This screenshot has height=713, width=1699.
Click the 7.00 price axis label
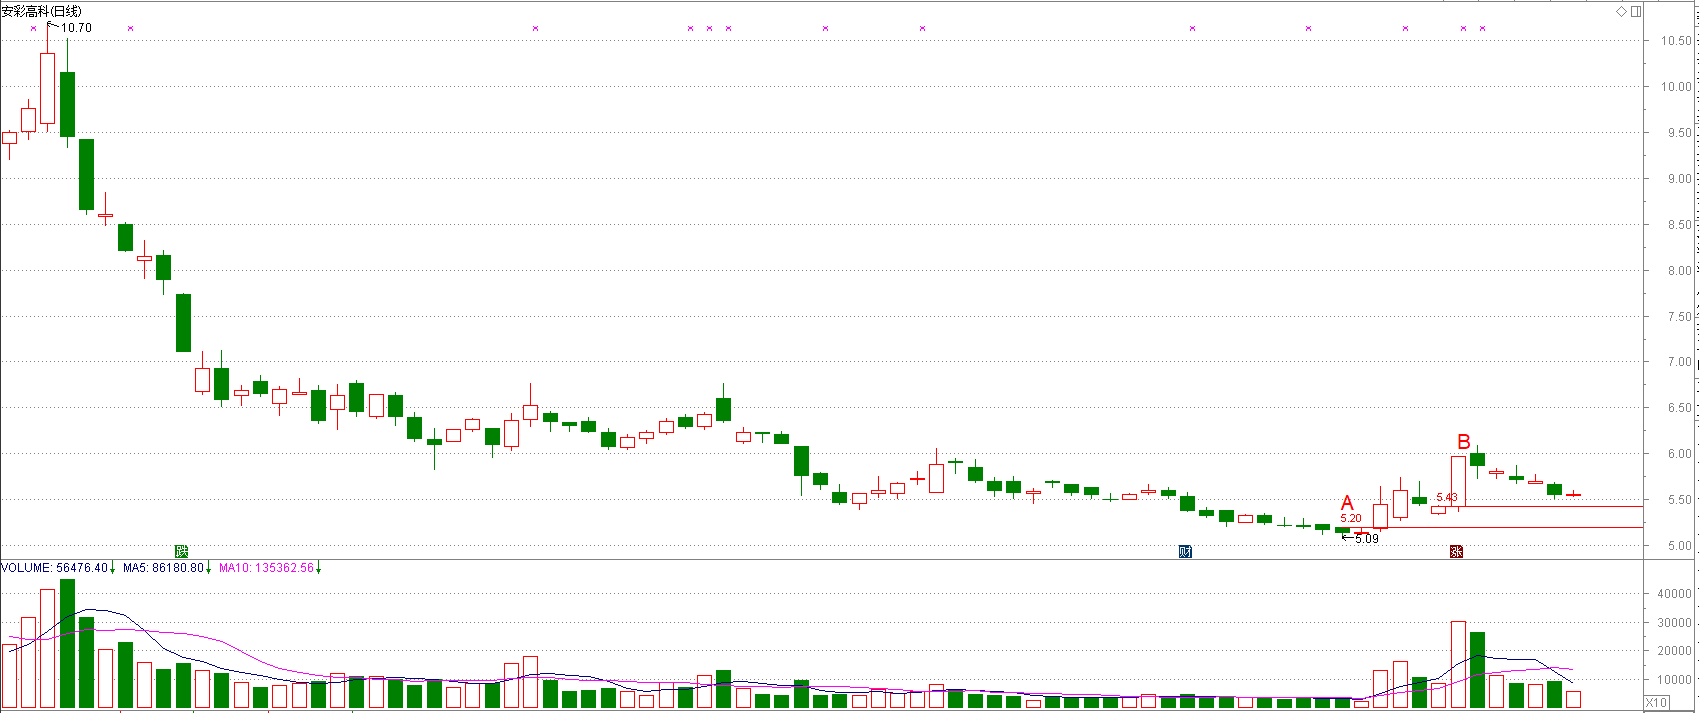click(x=1680, y=362)
